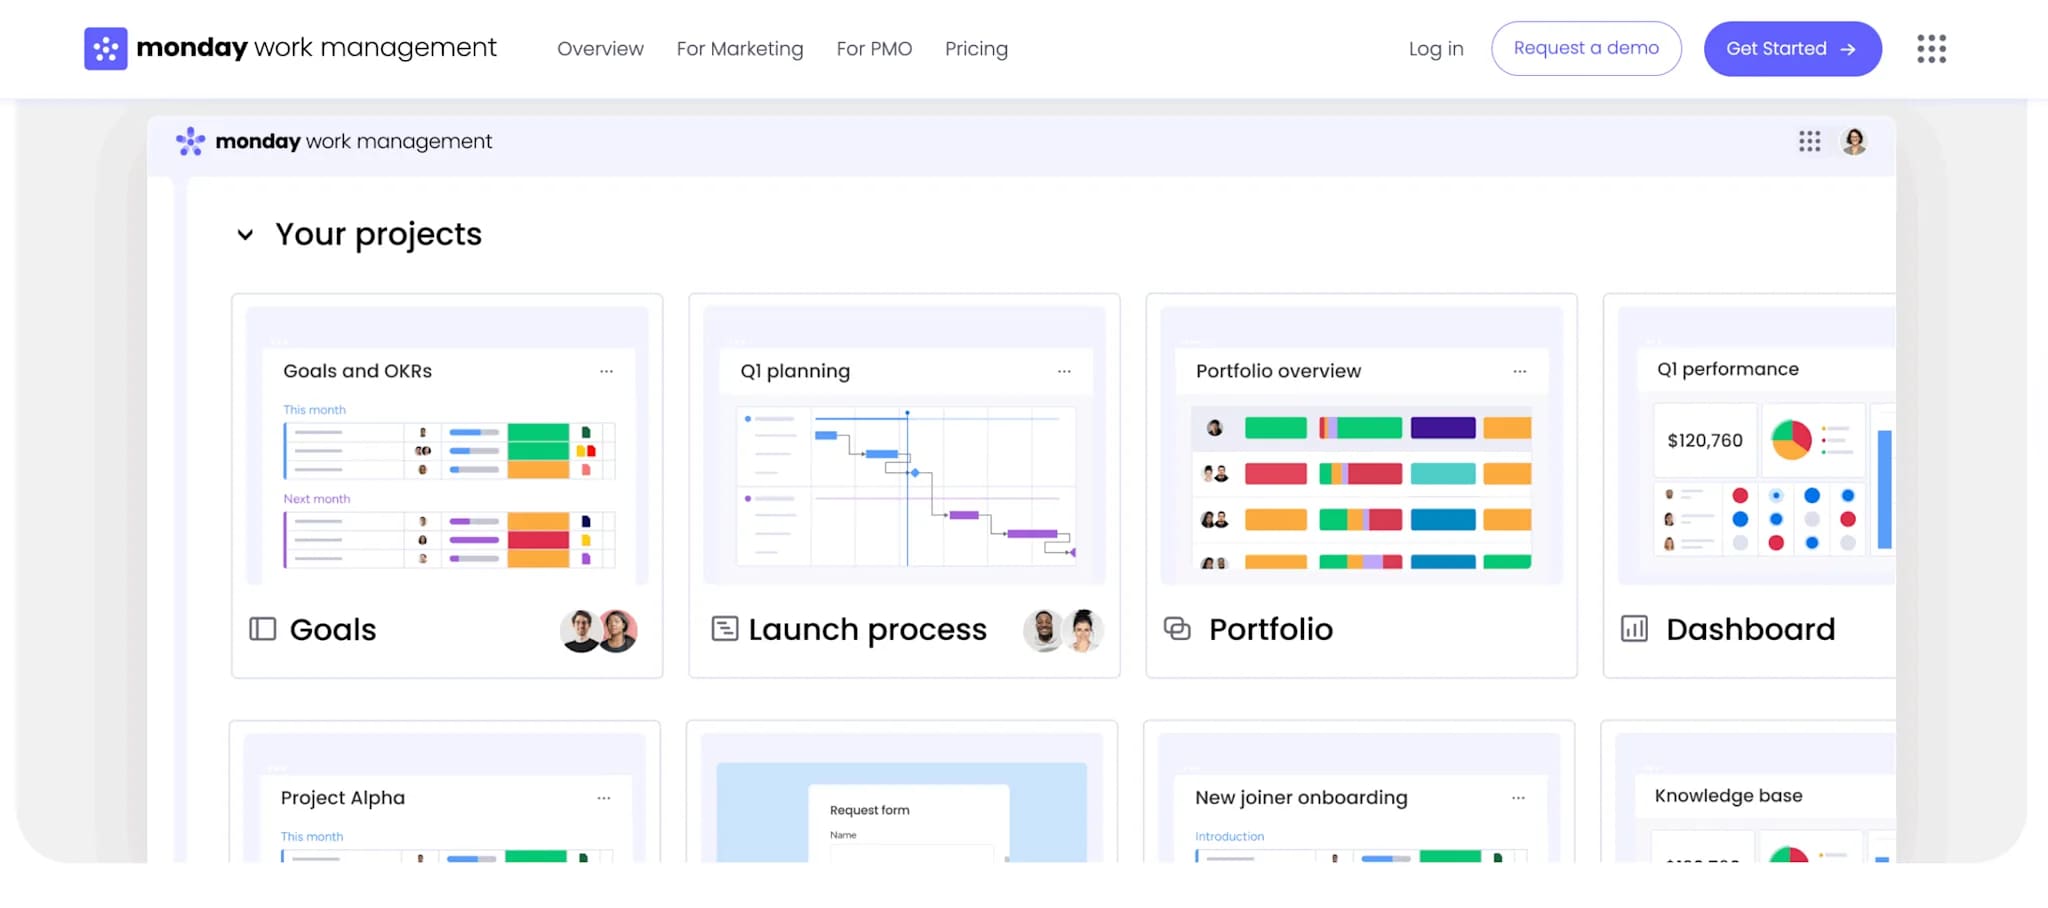Open the Project Alpha options menu
The width and height of the screenshot is (2048, 908).
click(x=604, y=798)
